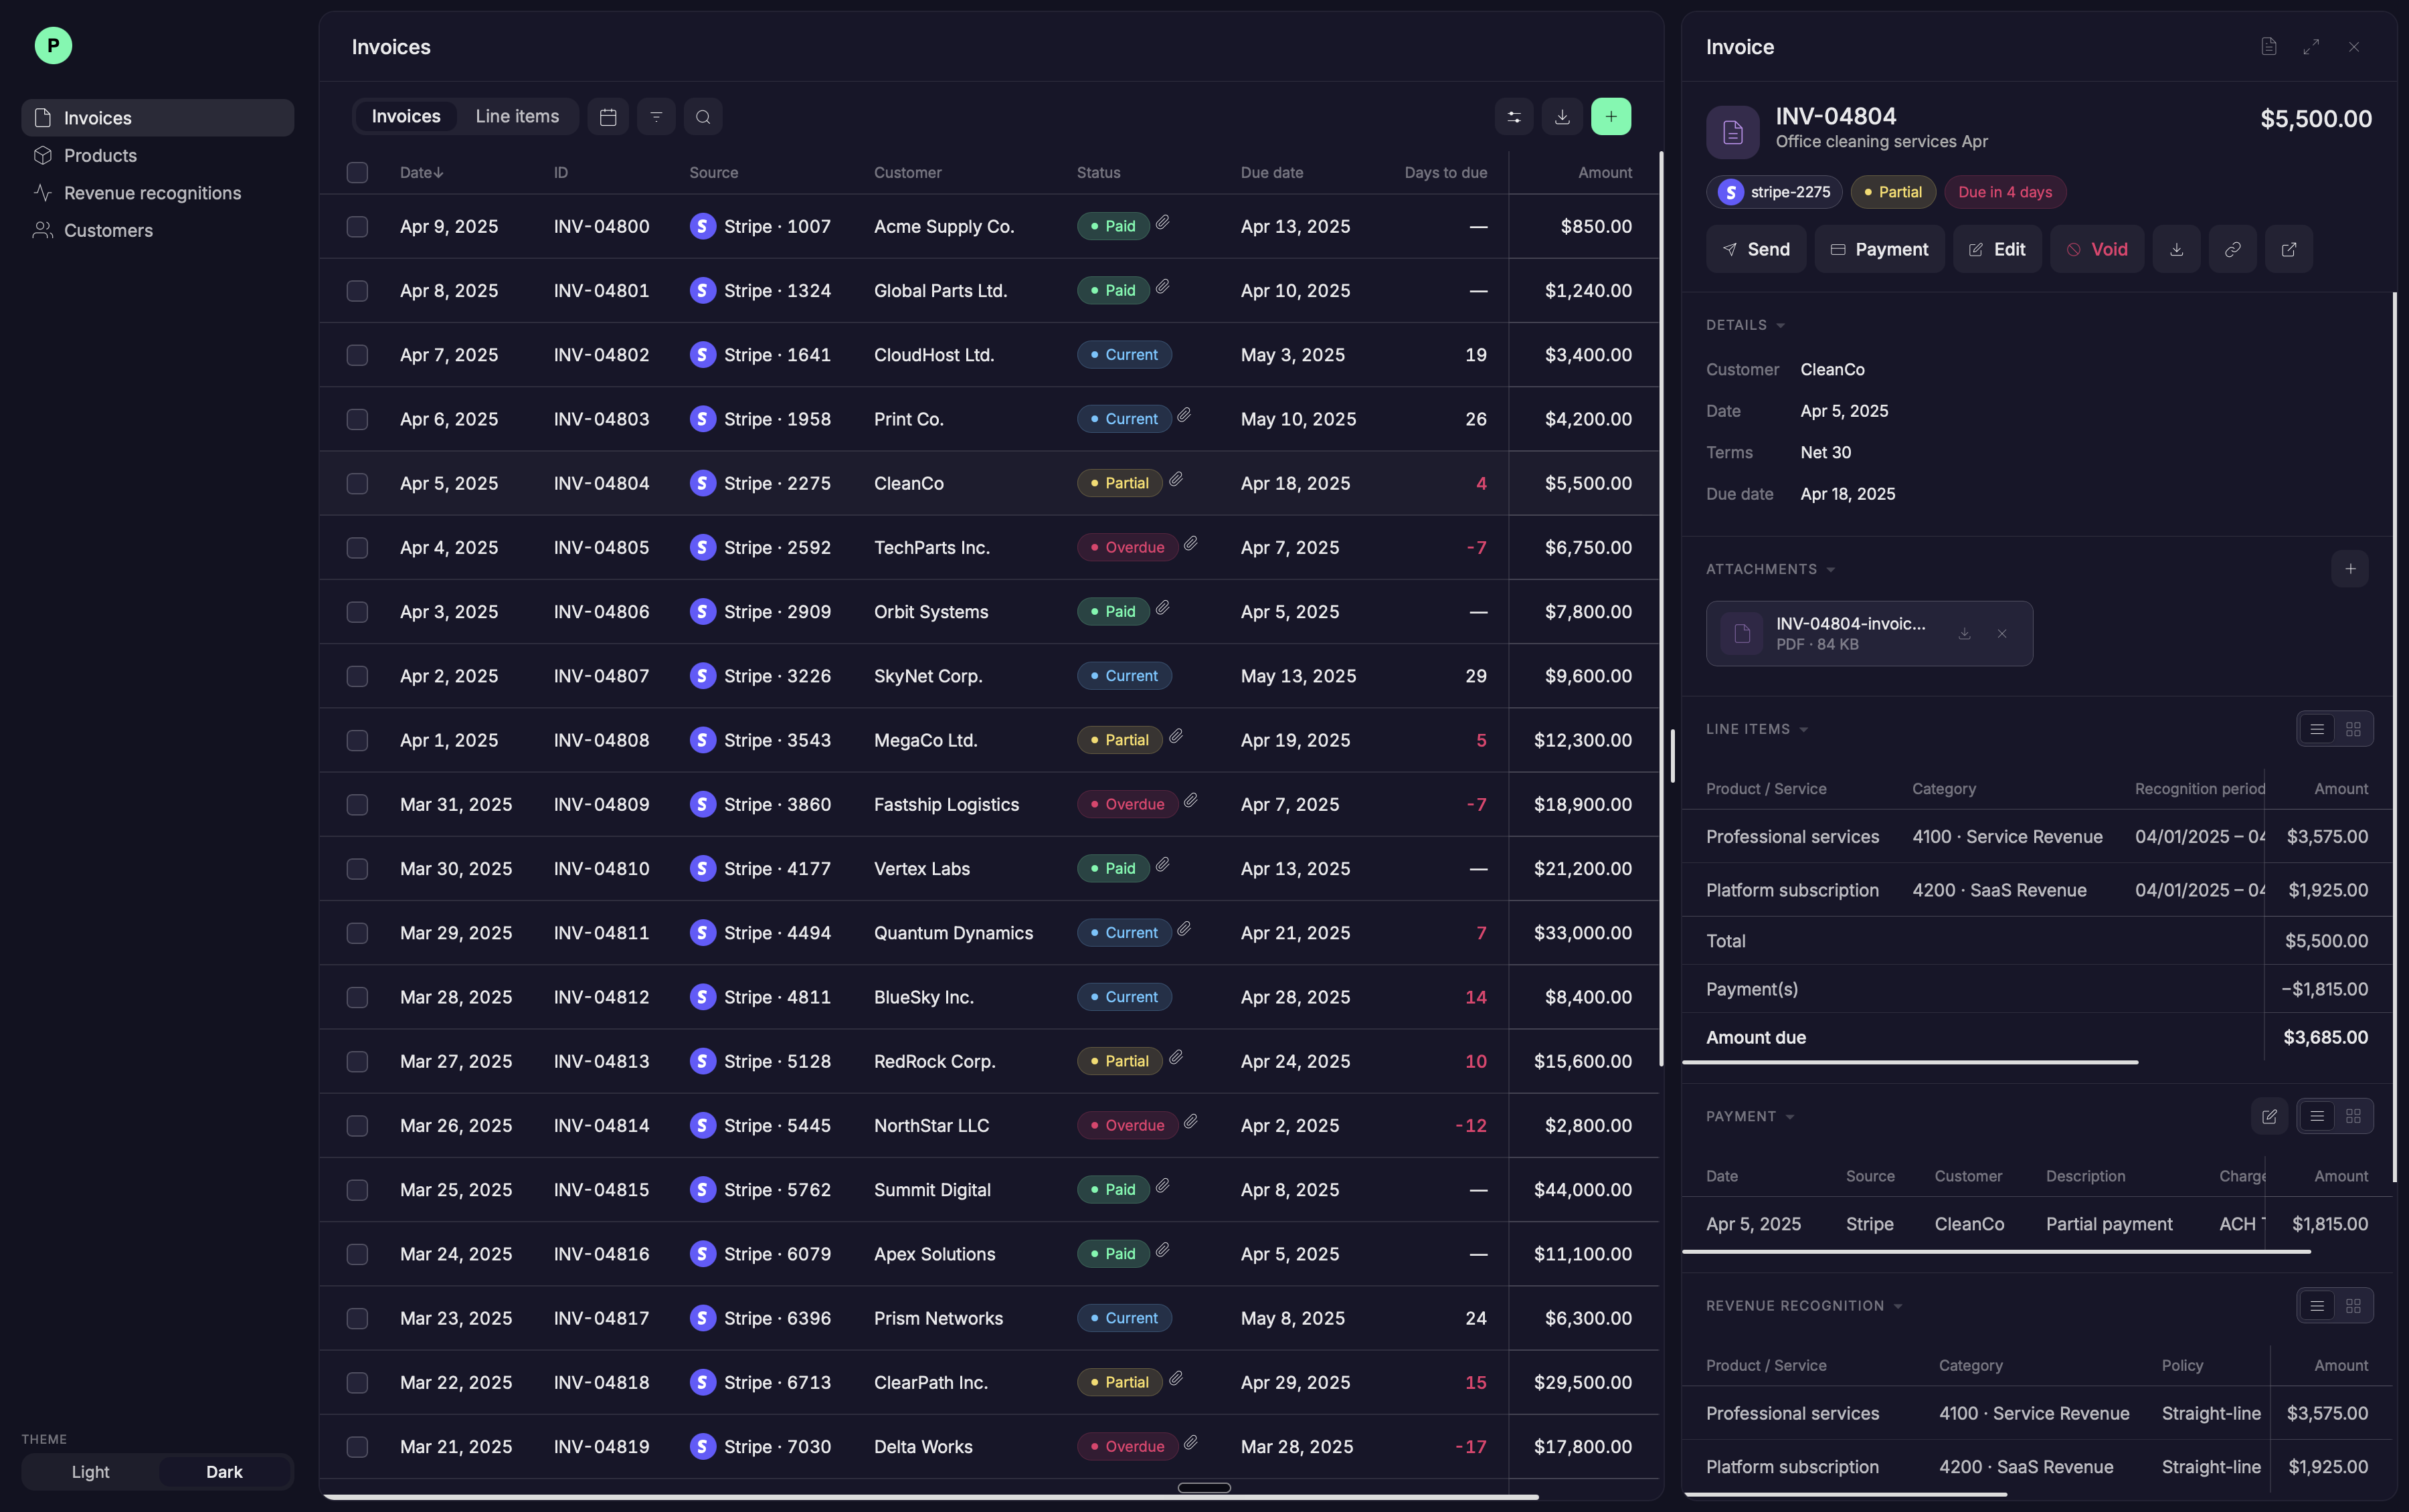Click the Void button
Screen dimensions: 2409x1512
tap(2096, 249)
